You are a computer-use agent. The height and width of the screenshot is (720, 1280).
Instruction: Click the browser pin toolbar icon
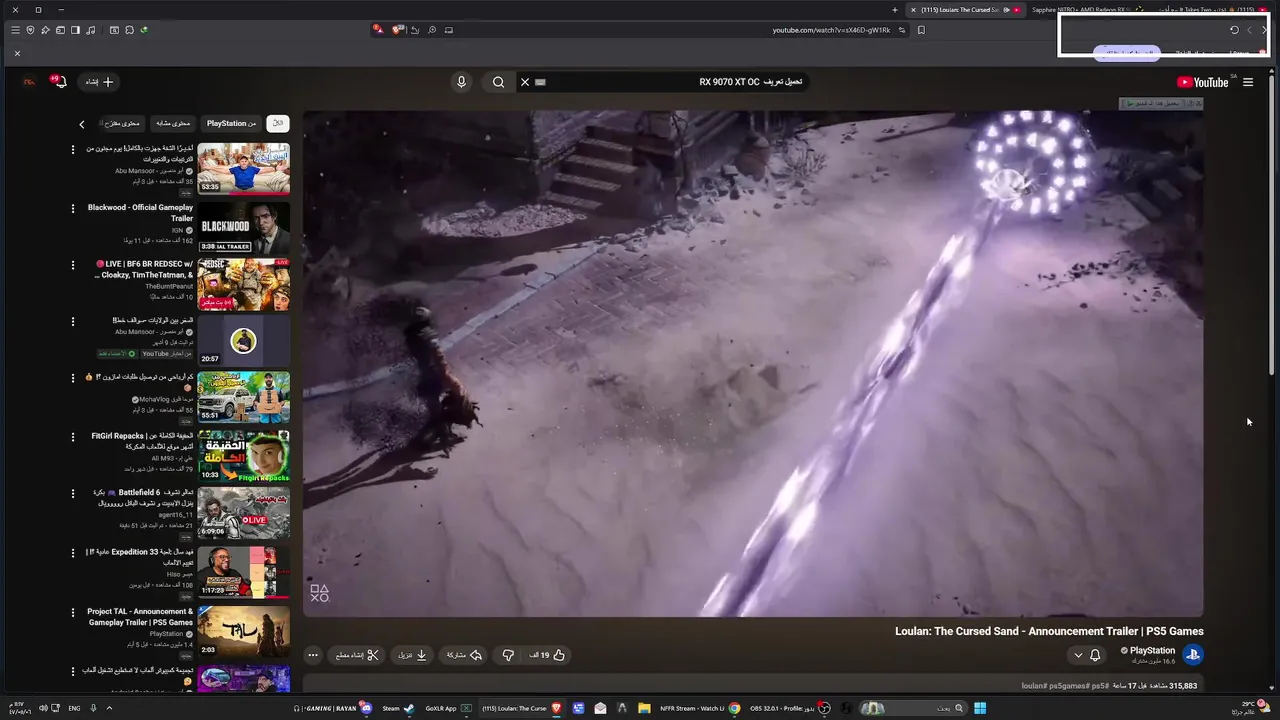[45, 30]
